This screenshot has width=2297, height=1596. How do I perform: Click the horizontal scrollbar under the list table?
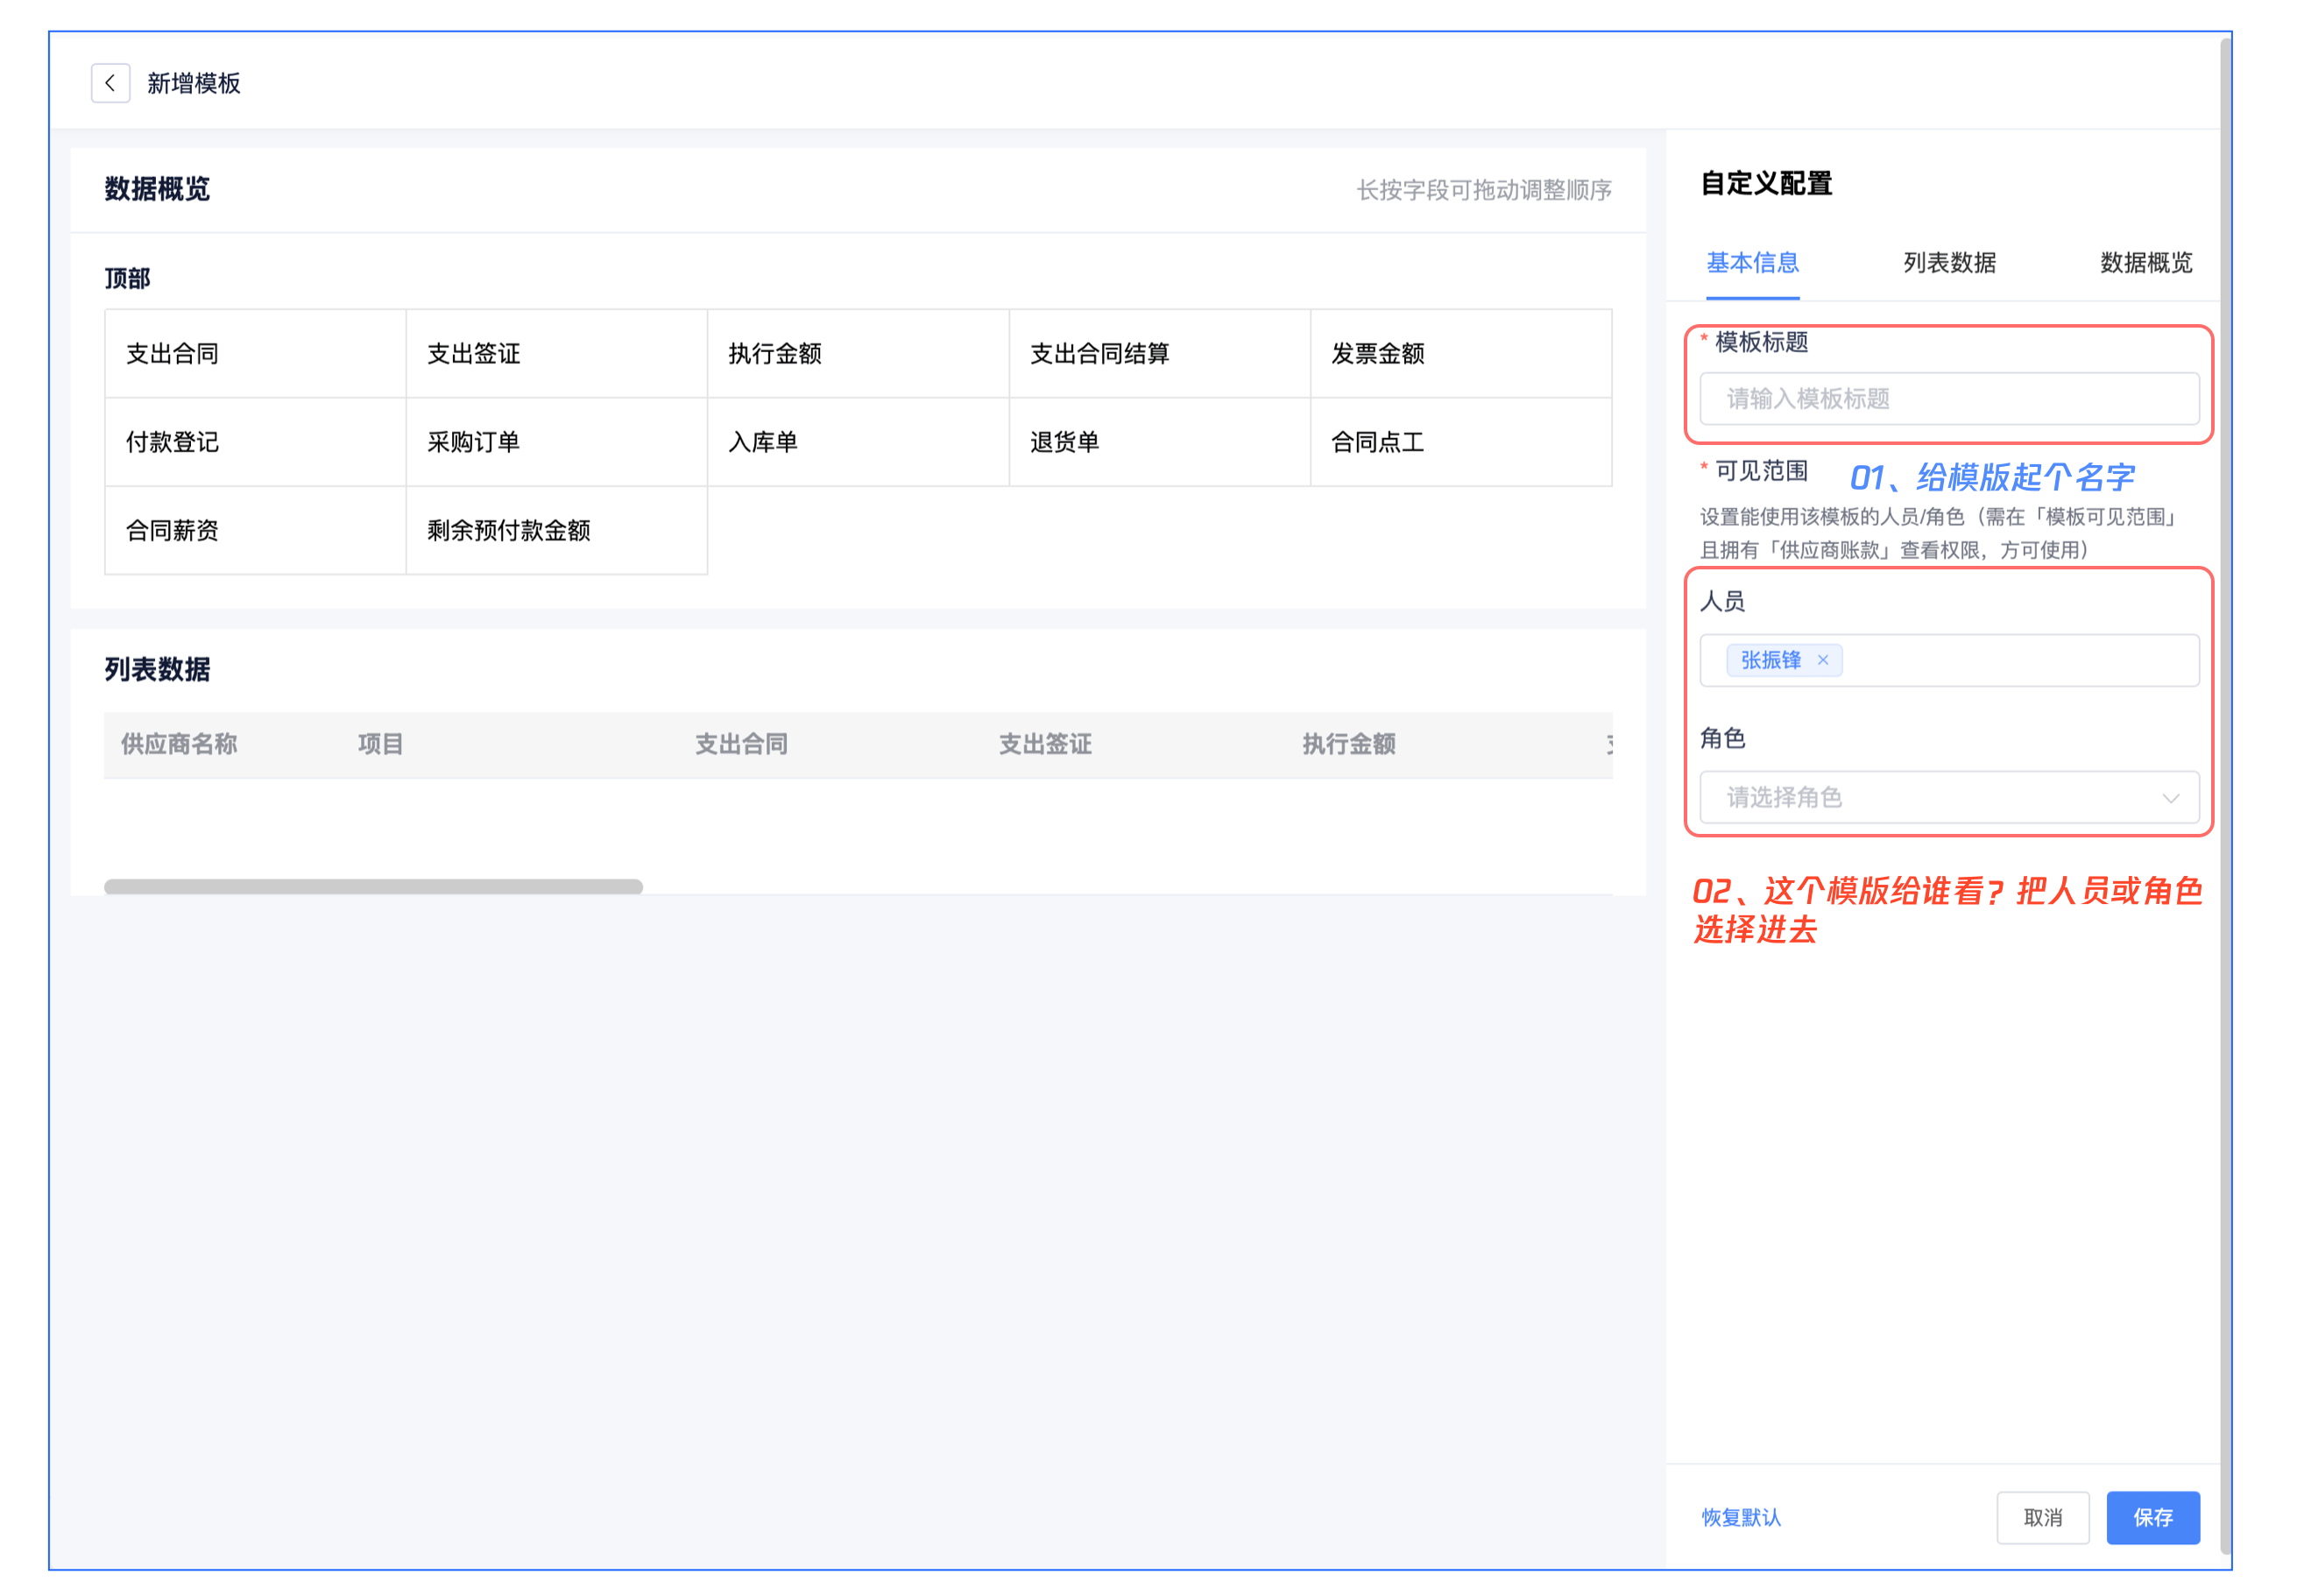coord(373,886)
